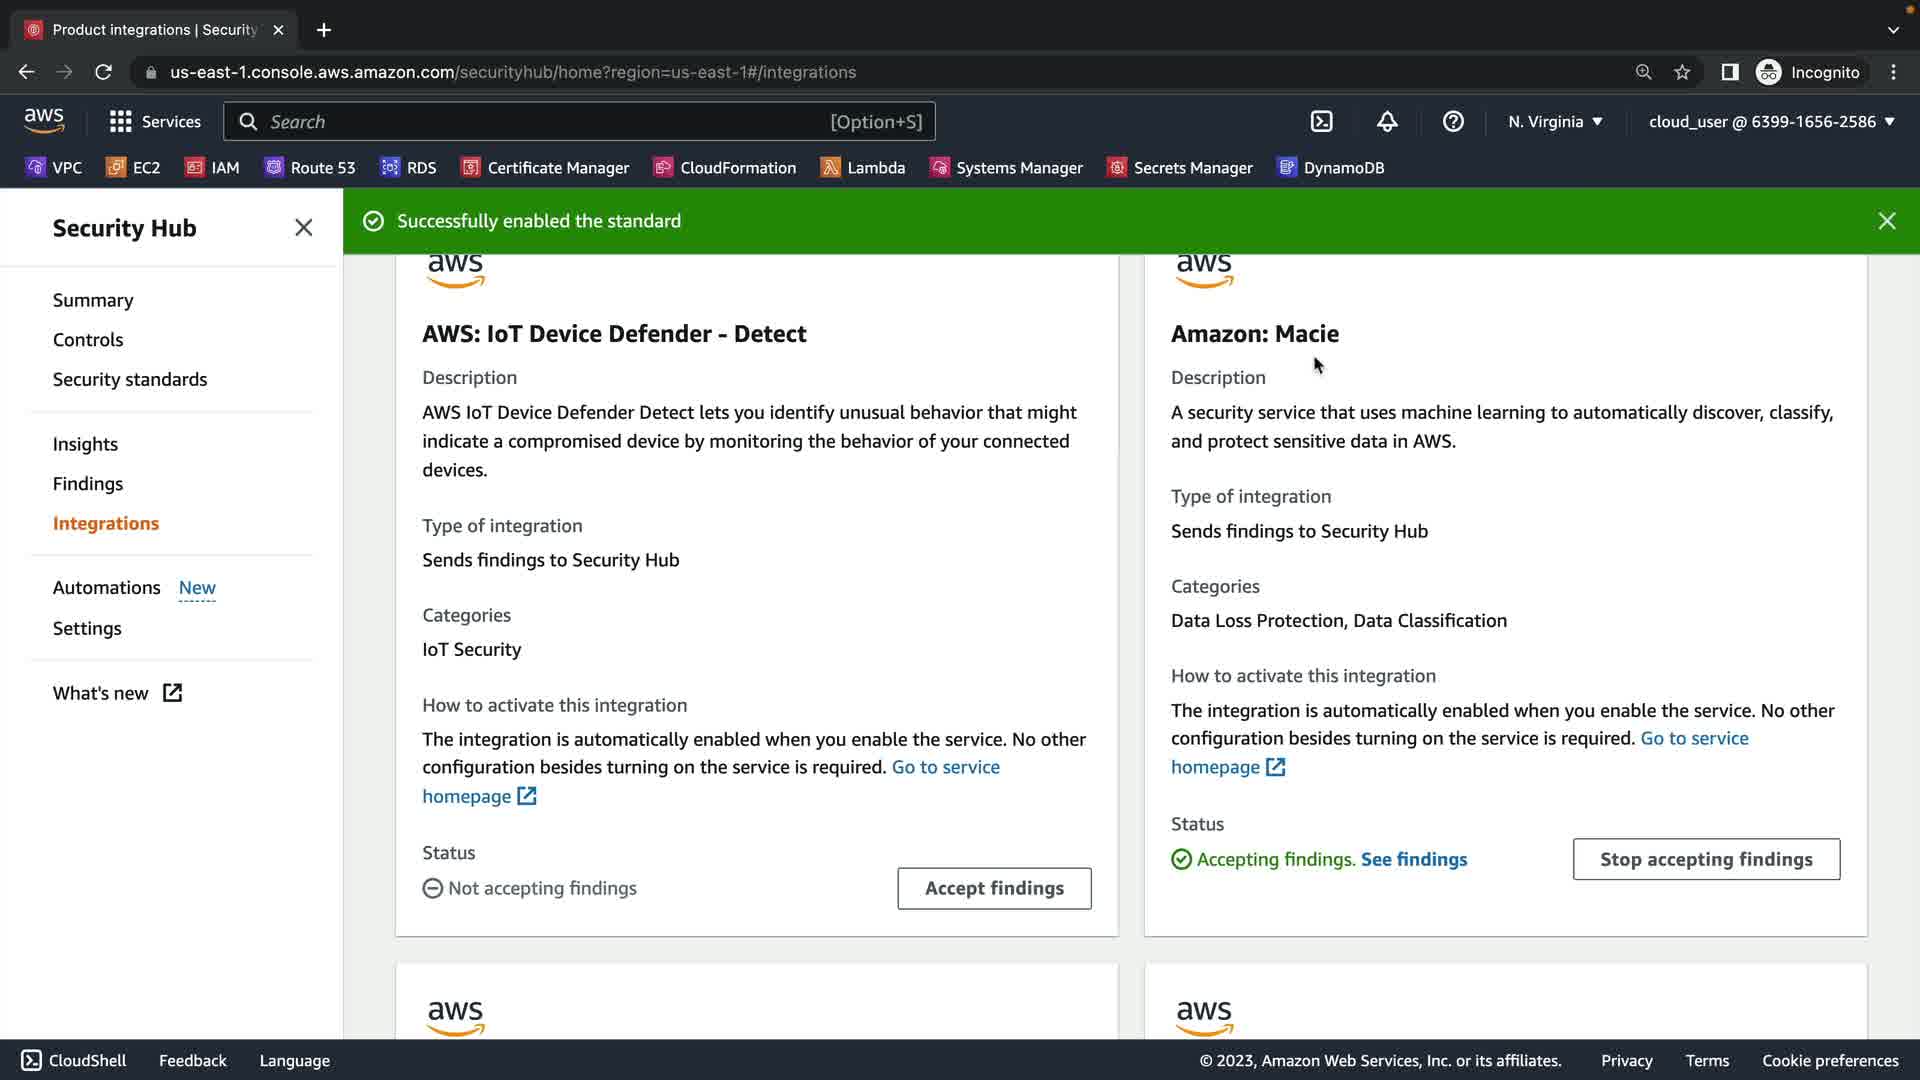Open CloudShell icon in top navigation
The width and height of the screenshot is (1920, 1080).
(1321, 122)
